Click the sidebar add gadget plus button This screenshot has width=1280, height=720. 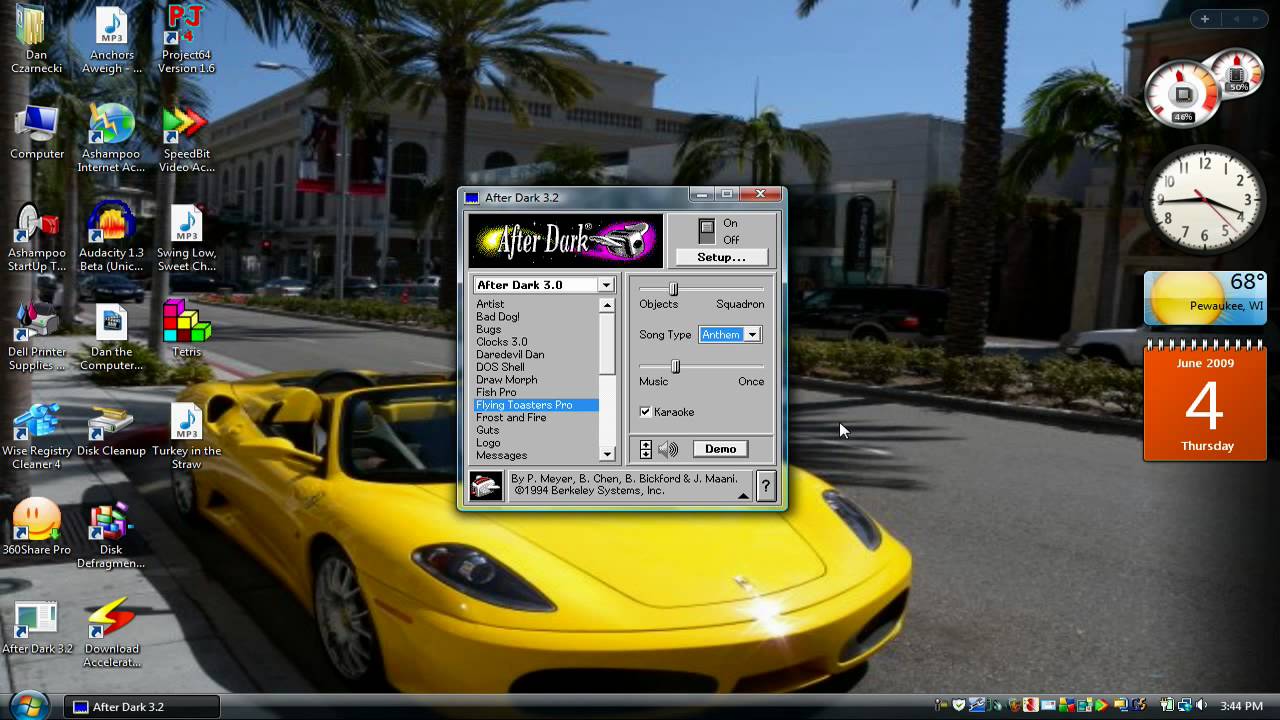click(1205, 19)
